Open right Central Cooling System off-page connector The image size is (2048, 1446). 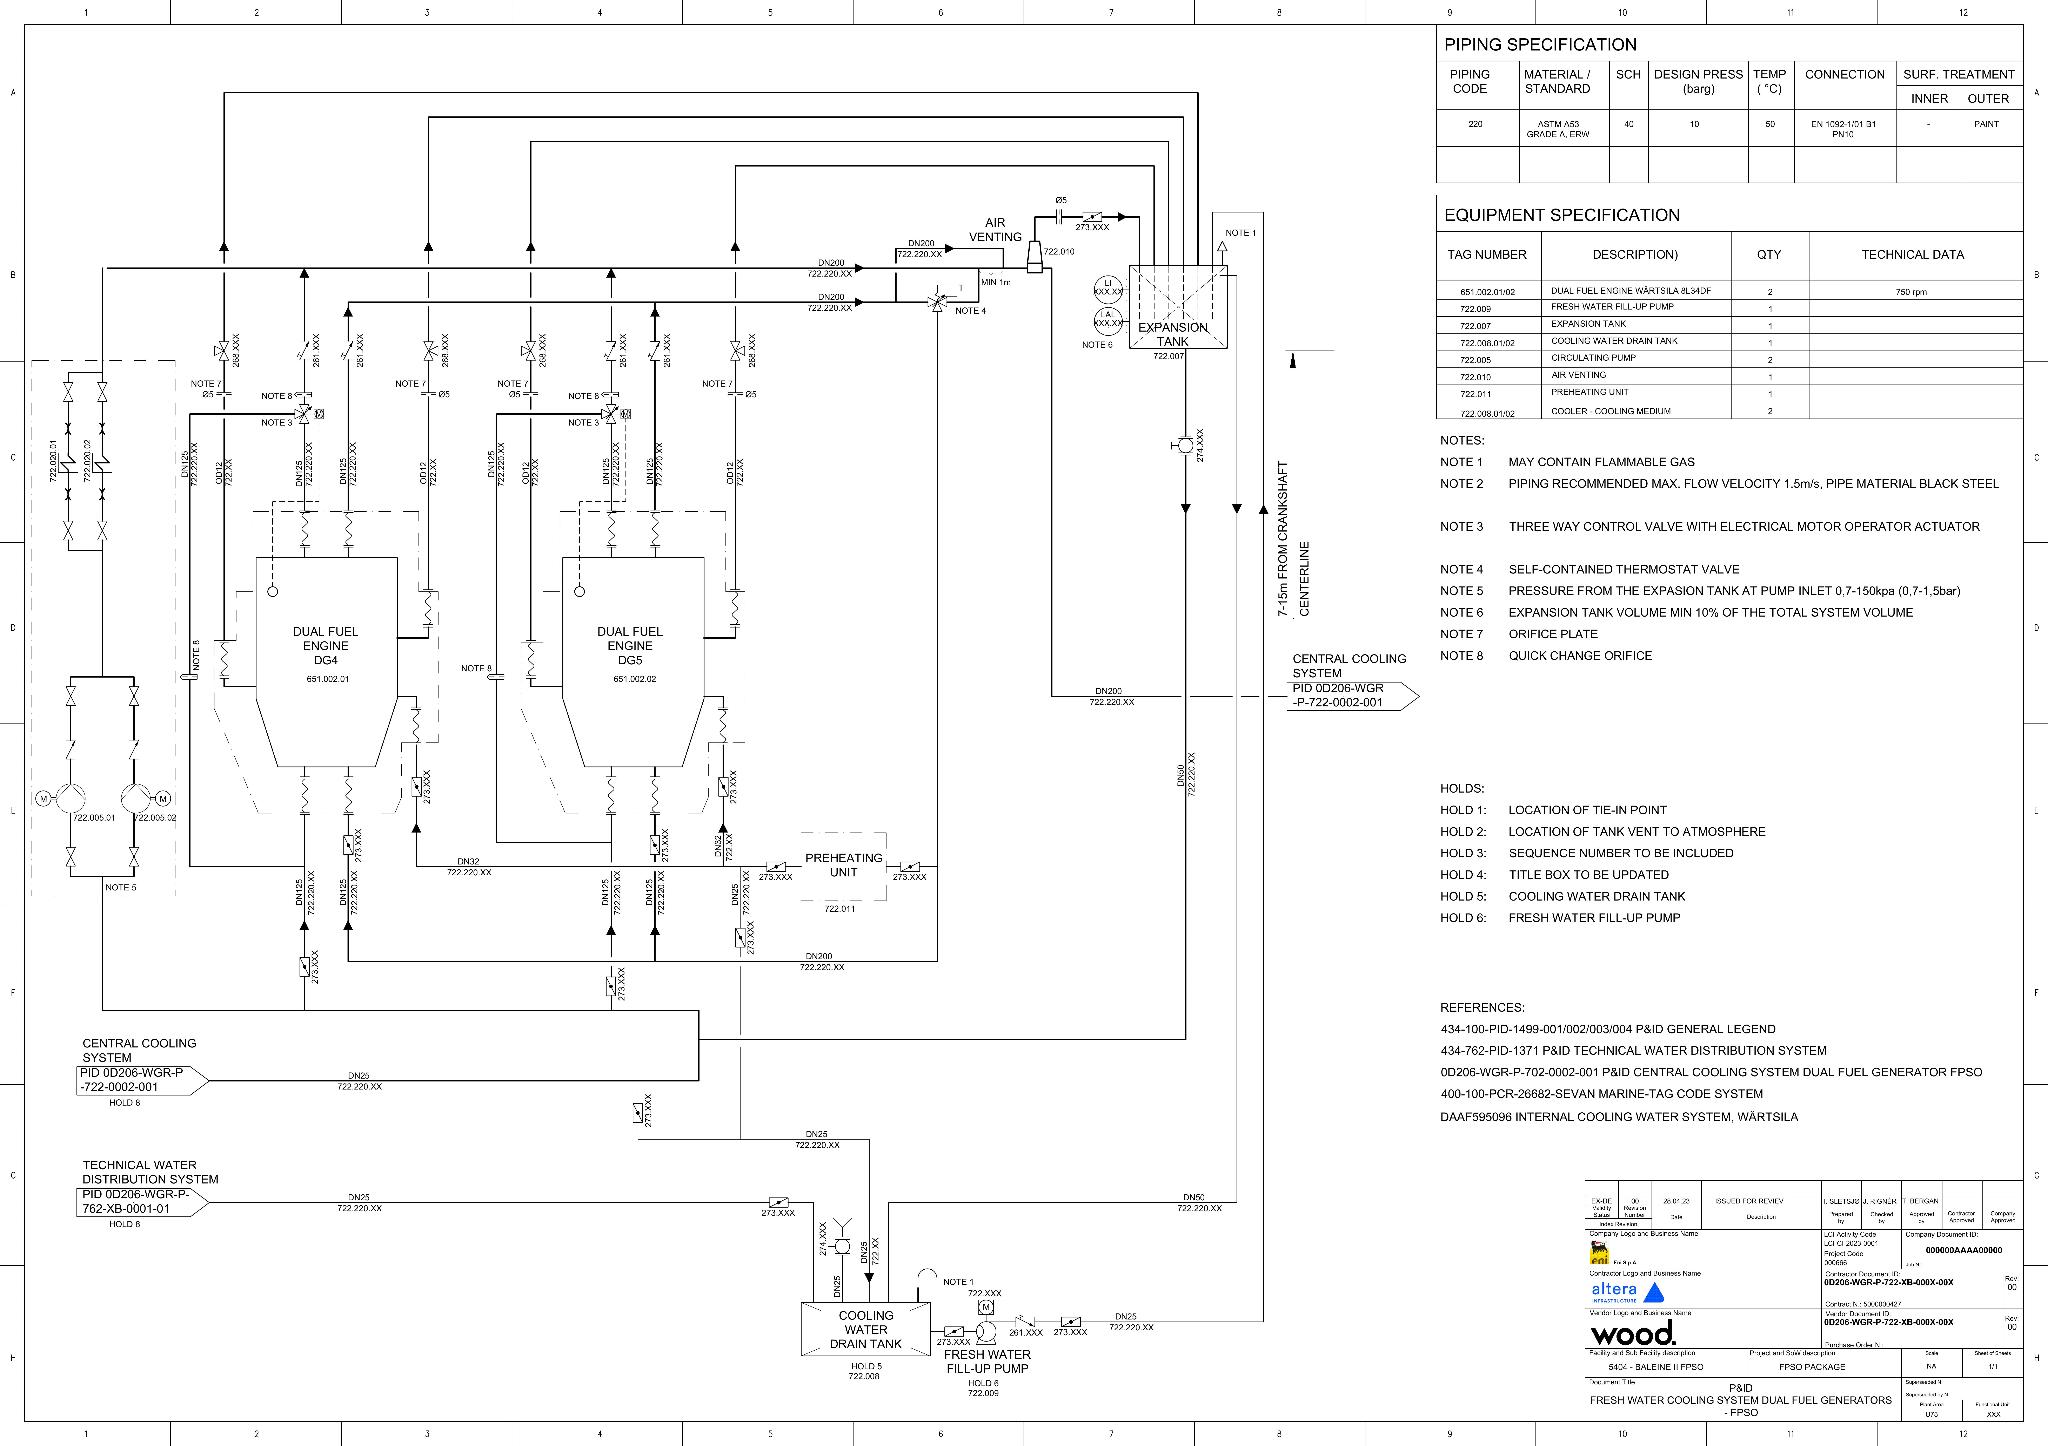tap(1355, 695)
